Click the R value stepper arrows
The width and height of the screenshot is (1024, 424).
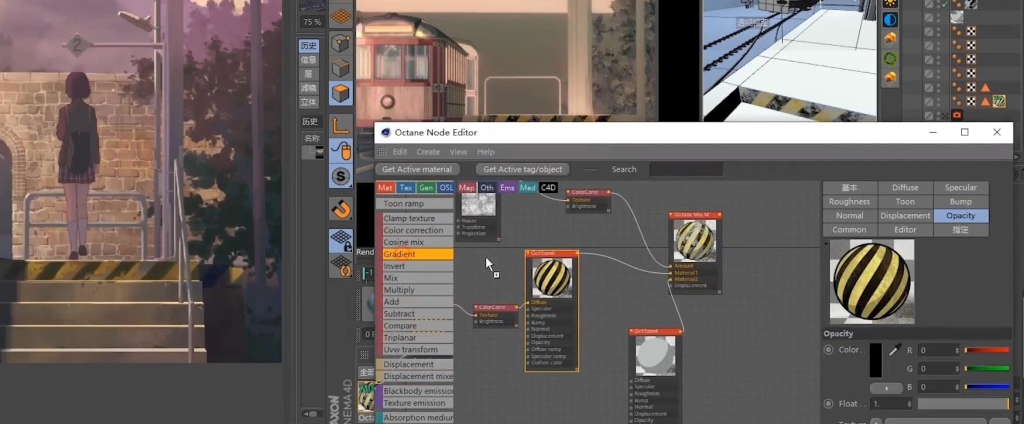click(957, 350)
